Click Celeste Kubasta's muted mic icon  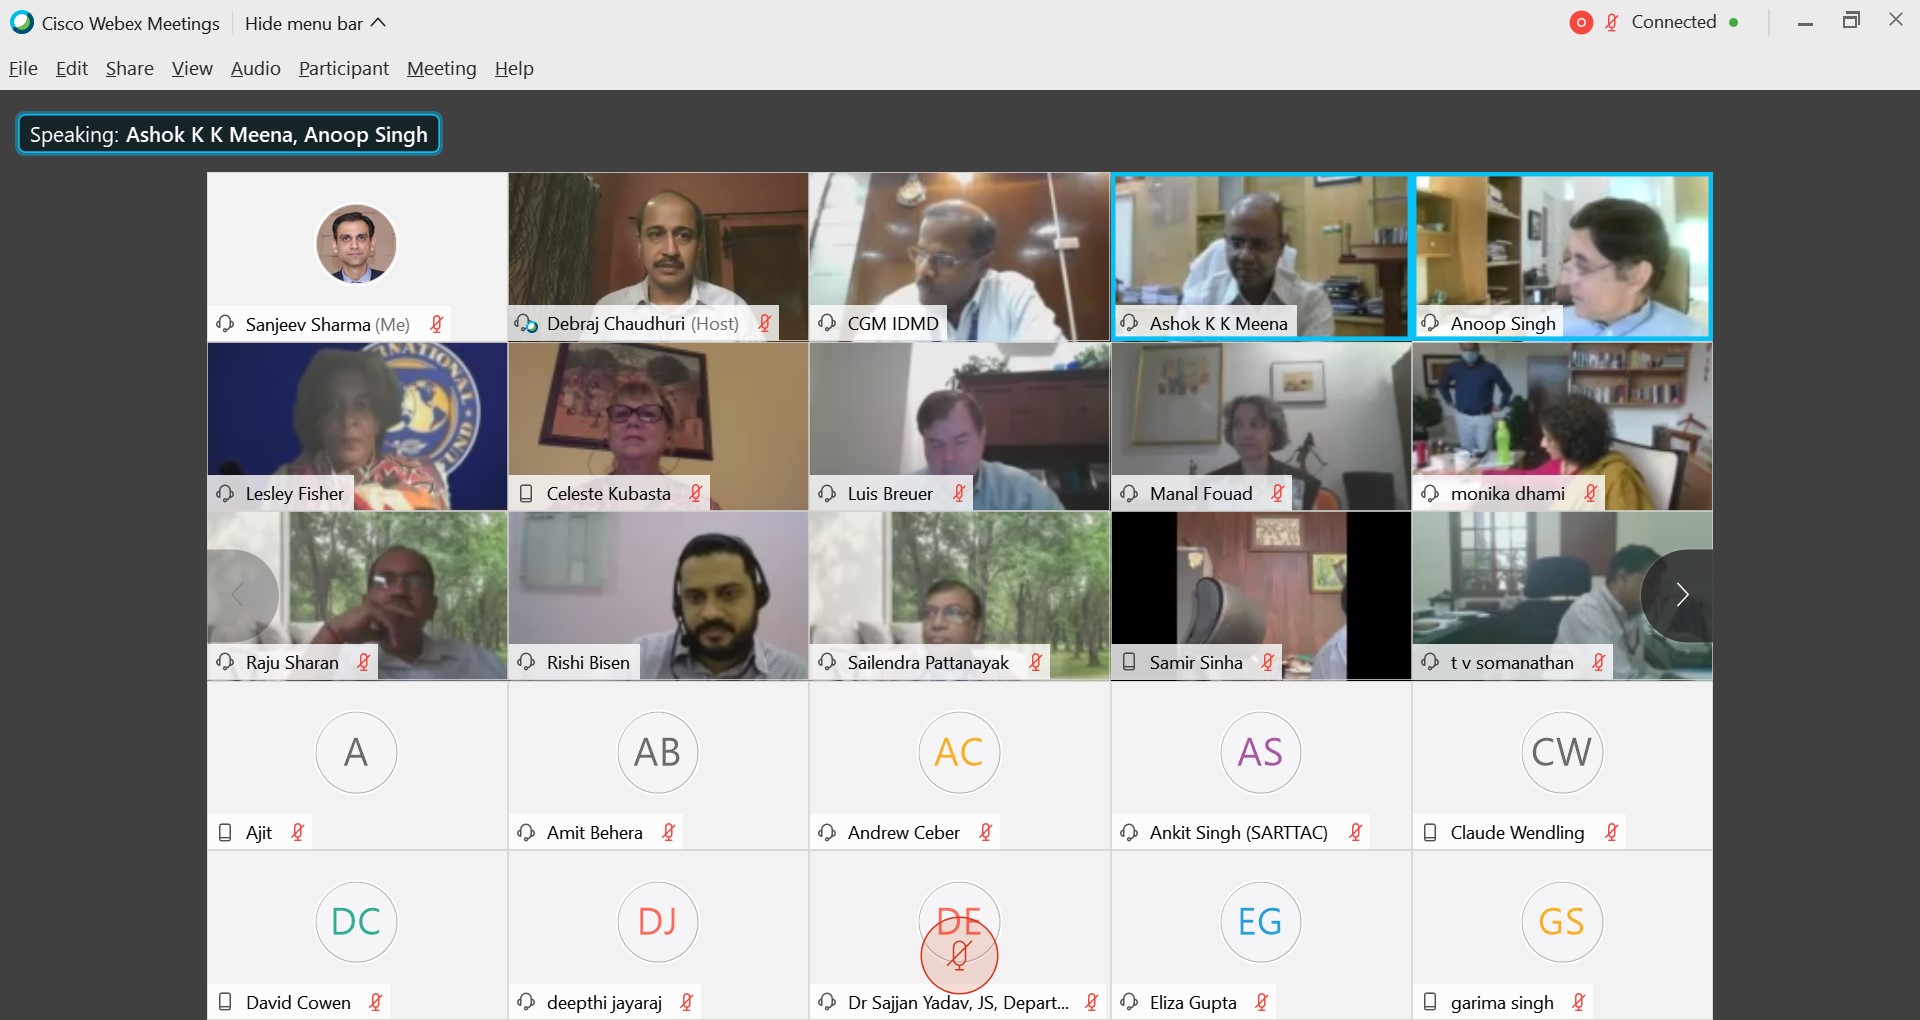tap(696, 493)
